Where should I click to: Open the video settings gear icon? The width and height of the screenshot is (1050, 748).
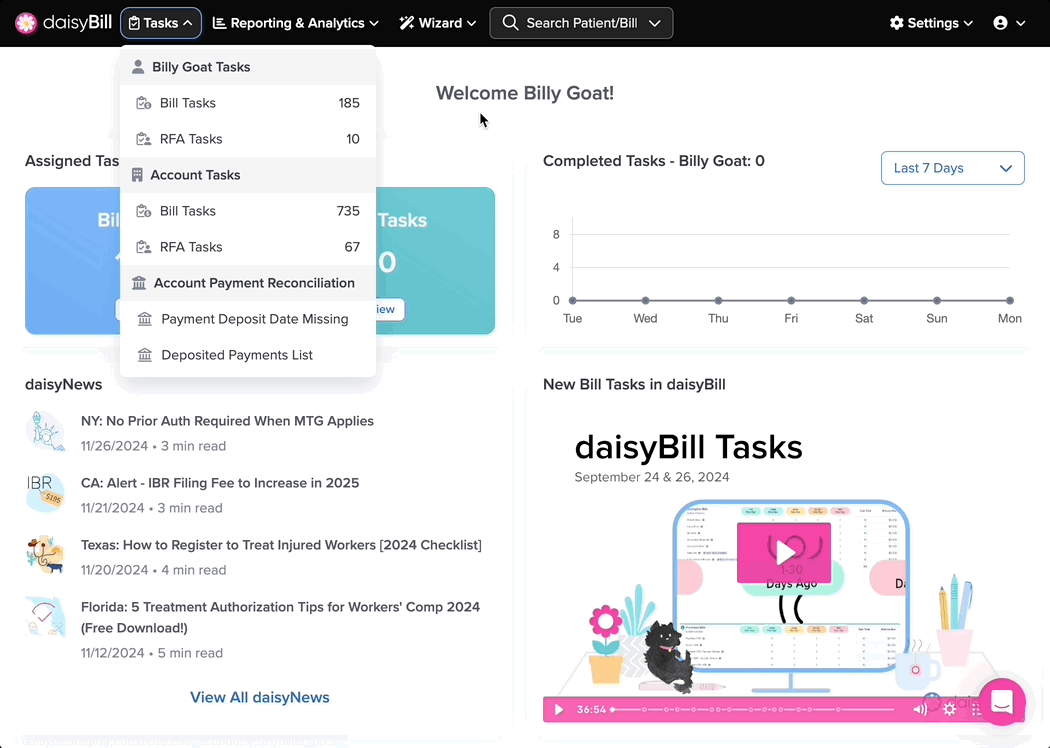[x=950, y=709]
